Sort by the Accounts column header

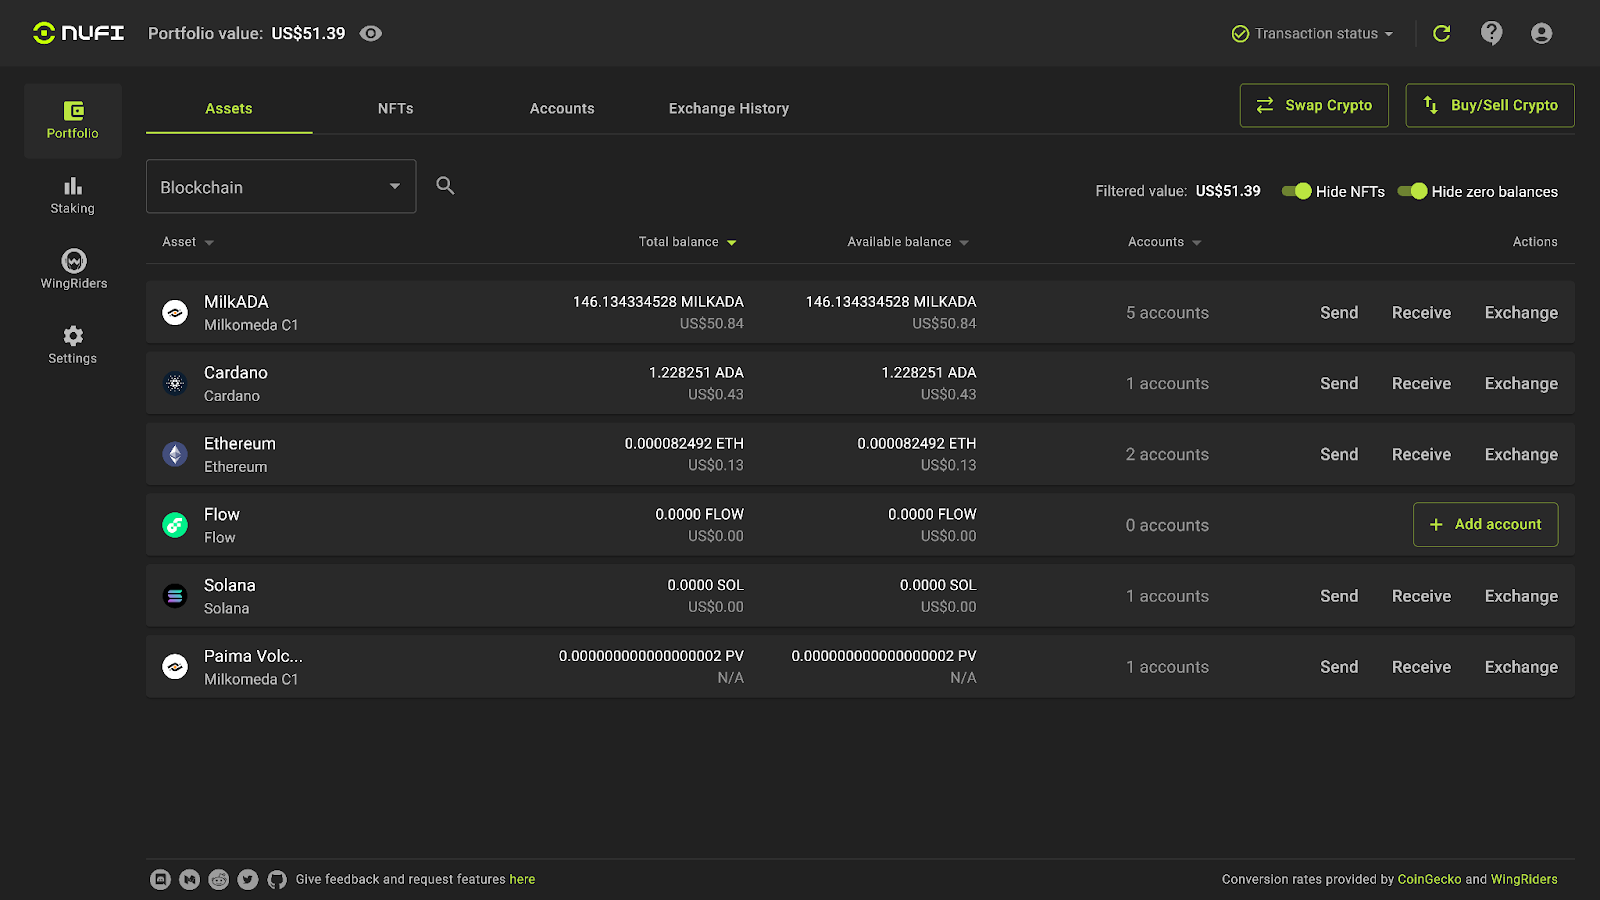tap(1165, 242)
